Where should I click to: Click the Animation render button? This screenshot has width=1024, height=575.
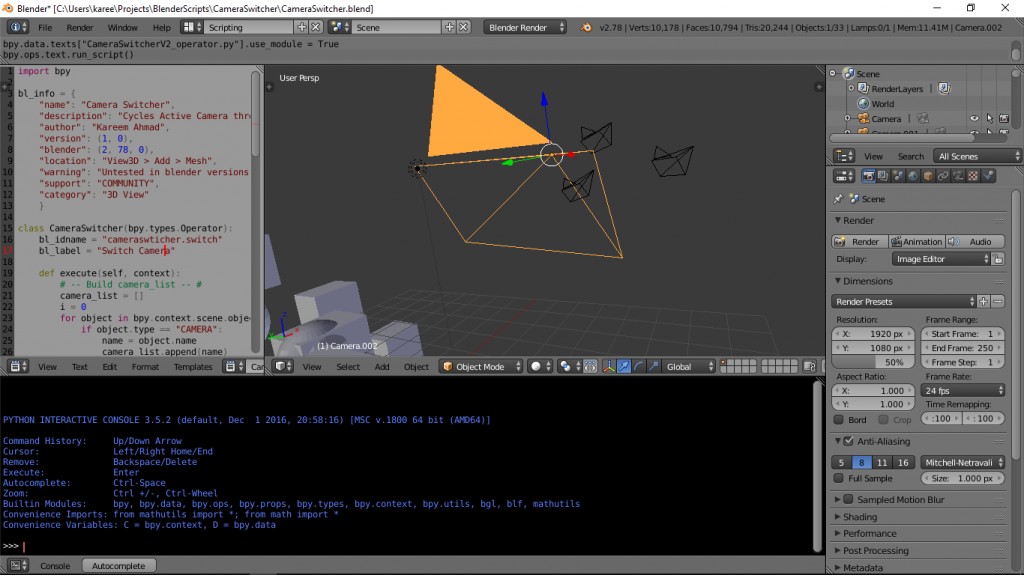coord(917,242)
